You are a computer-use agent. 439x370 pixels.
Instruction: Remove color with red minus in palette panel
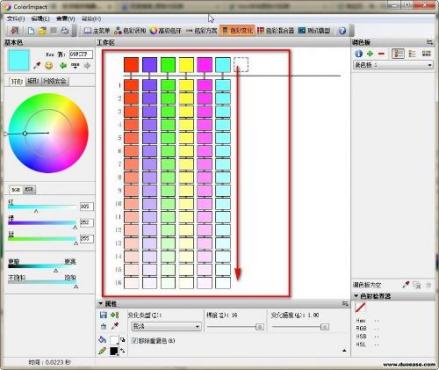pyautogui.click(x=381, y=53)
